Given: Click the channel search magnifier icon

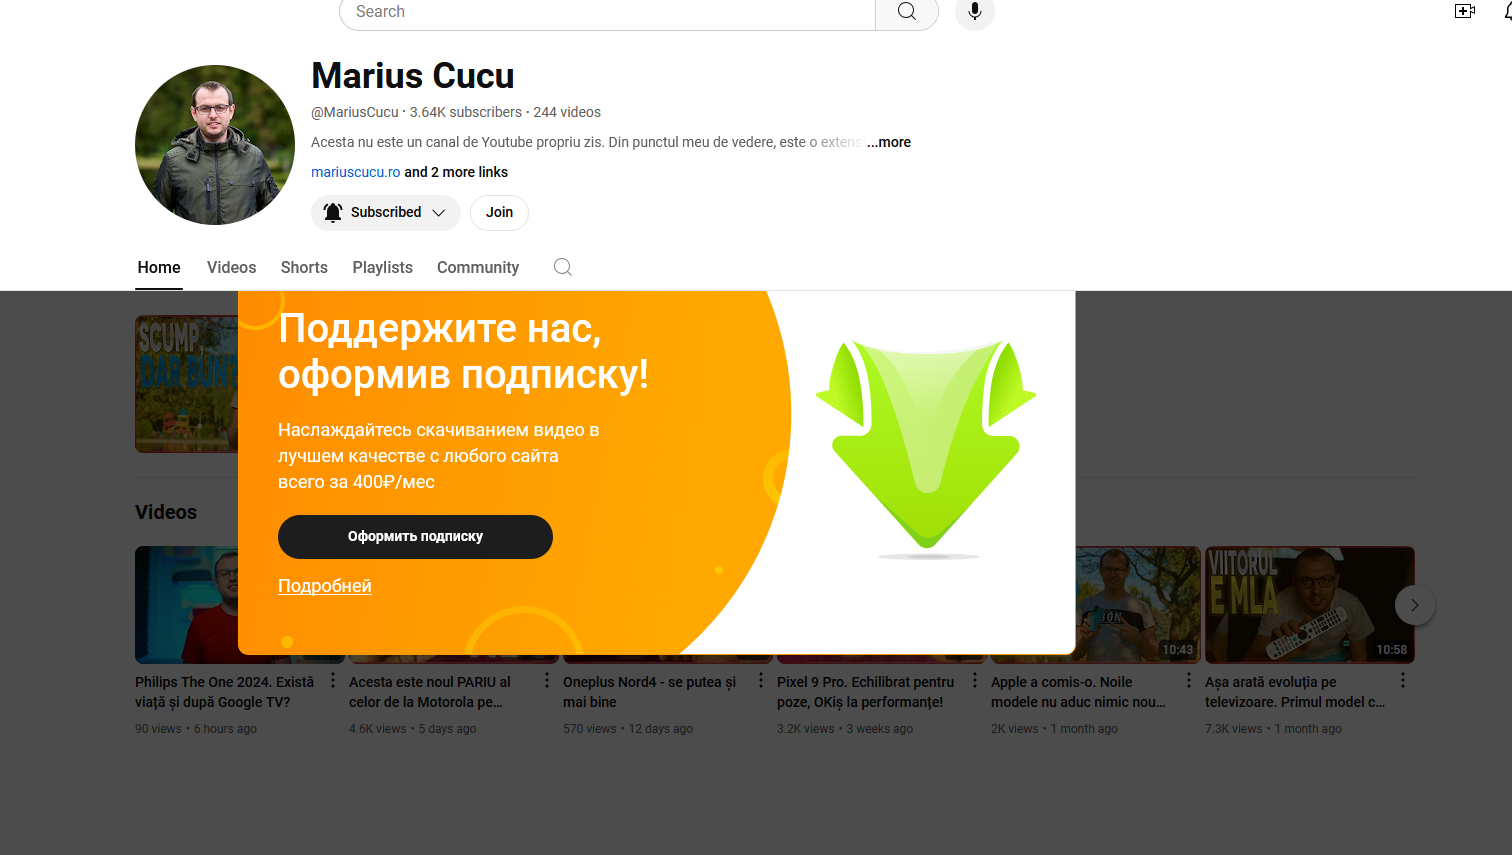Looking at the screenshot, I should pos(563,267).
